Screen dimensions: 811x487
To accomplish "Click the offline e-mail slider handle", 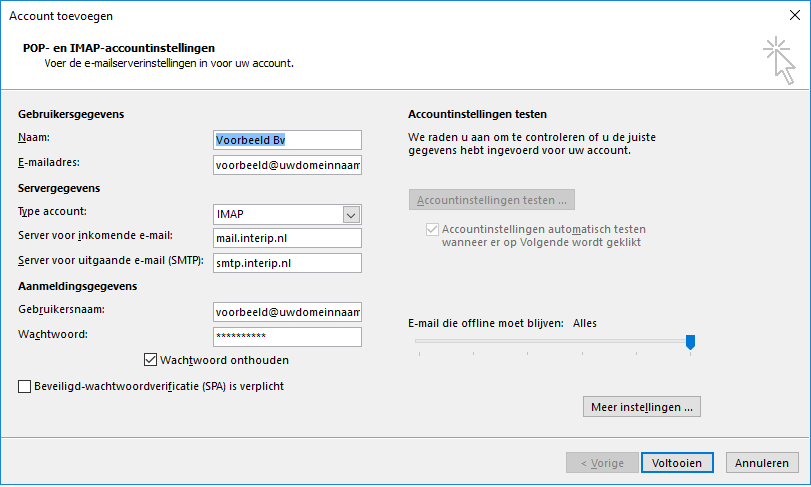I will point(690,342).
